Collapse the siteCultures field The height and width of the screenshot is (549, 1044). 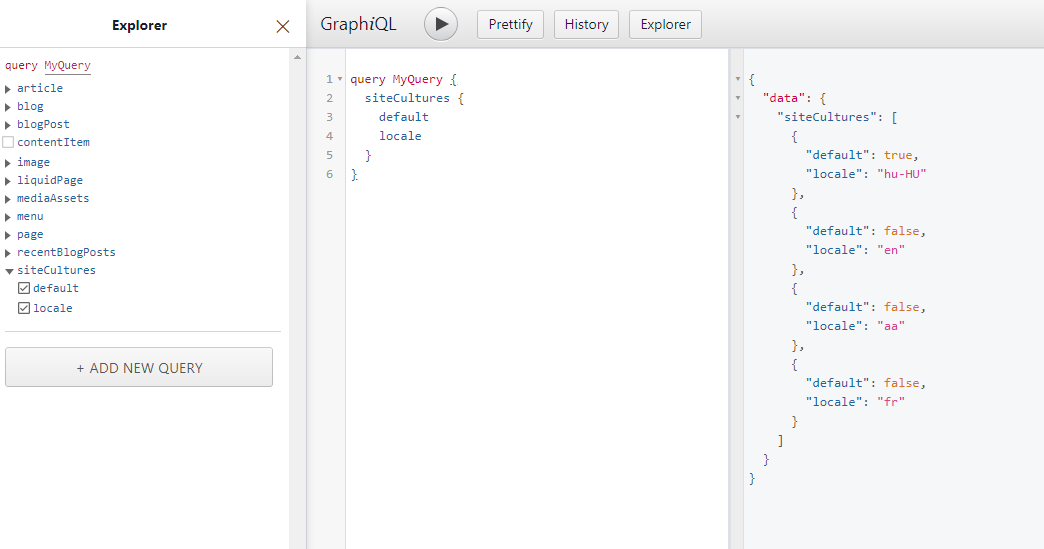point(9,271)
